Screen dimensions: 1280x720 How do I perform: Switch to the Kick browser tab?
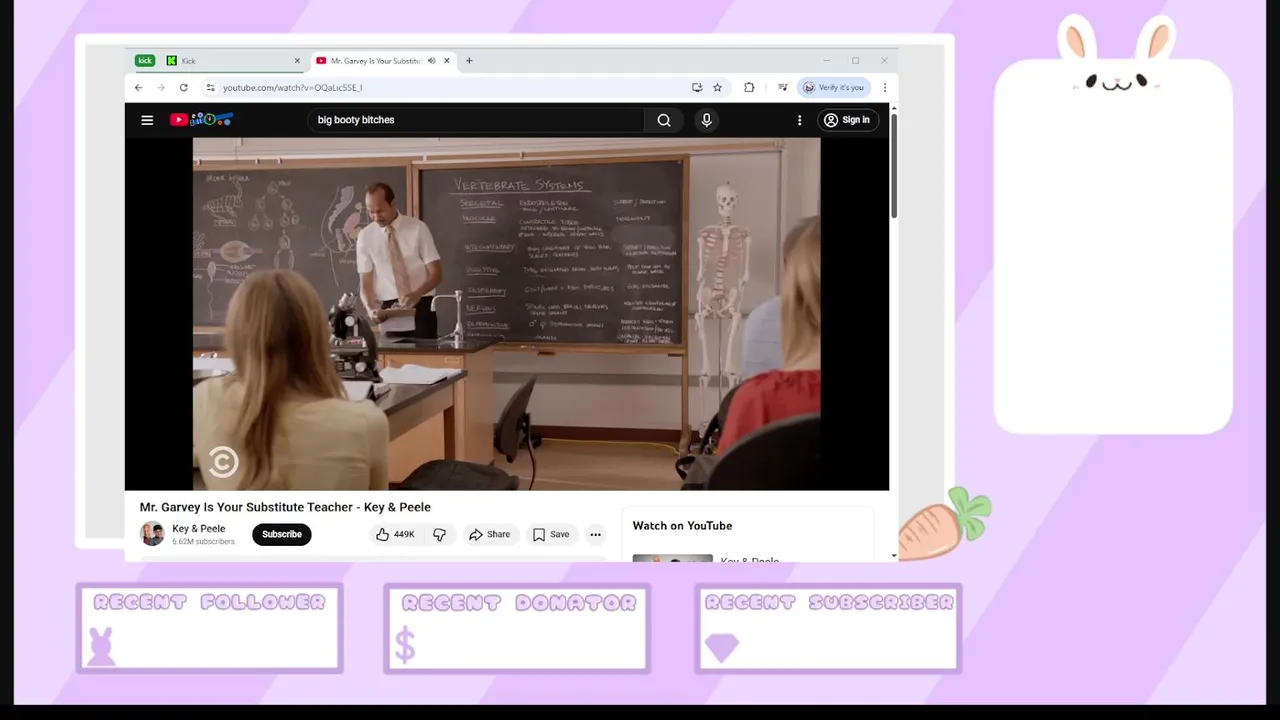pos(233,61)
